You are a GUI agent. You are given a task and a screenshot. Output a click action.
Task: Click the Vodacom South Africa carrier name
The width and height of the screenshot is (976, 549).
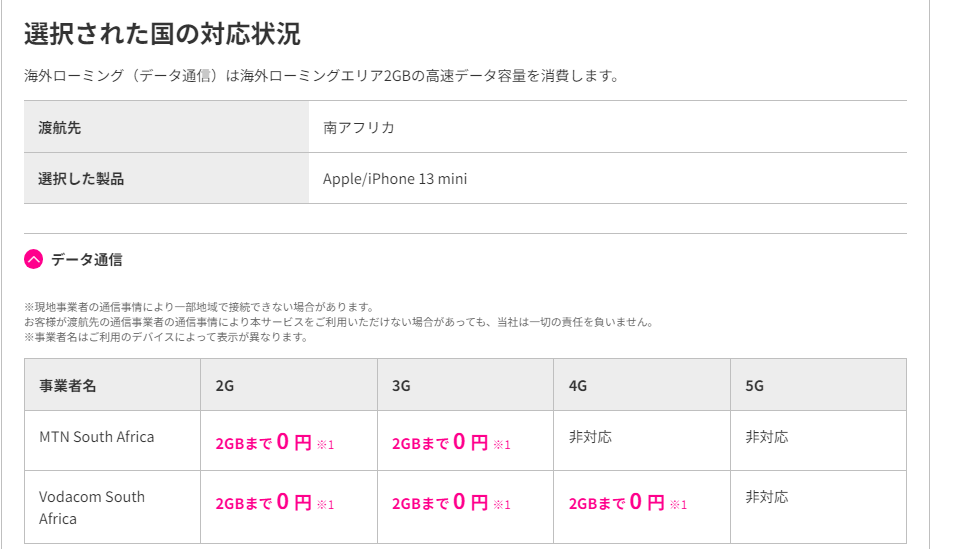click(x=92, y=507)
